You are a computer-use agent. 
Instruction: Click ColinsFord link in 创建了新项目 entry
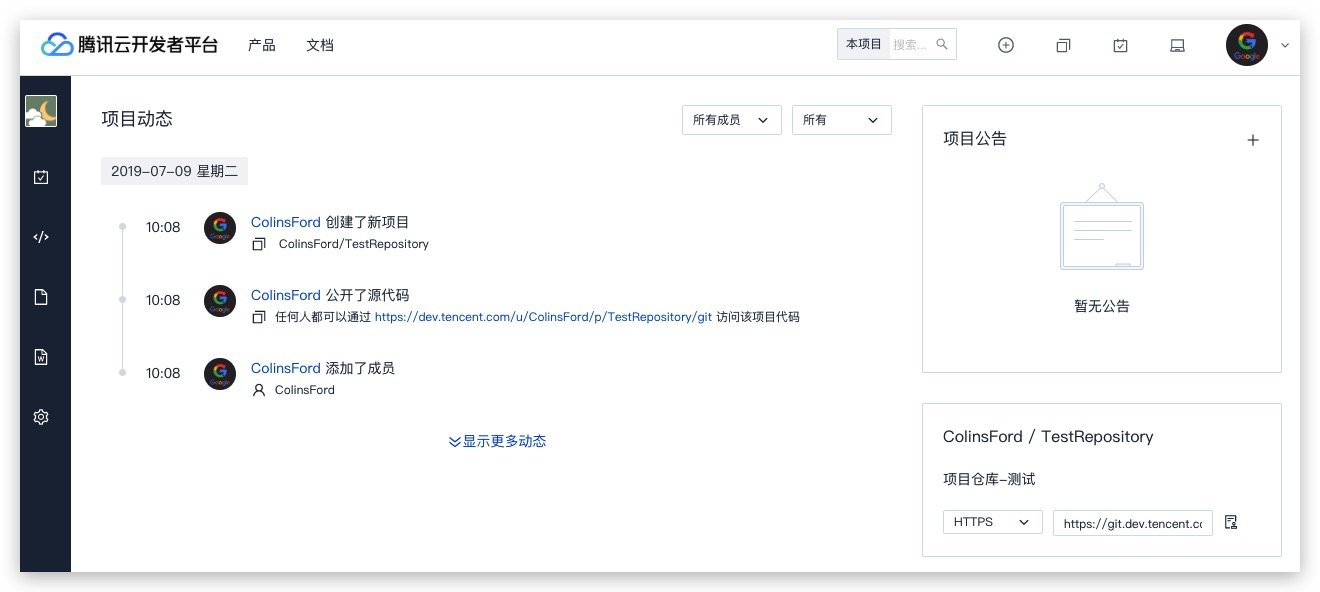[286, 222]
